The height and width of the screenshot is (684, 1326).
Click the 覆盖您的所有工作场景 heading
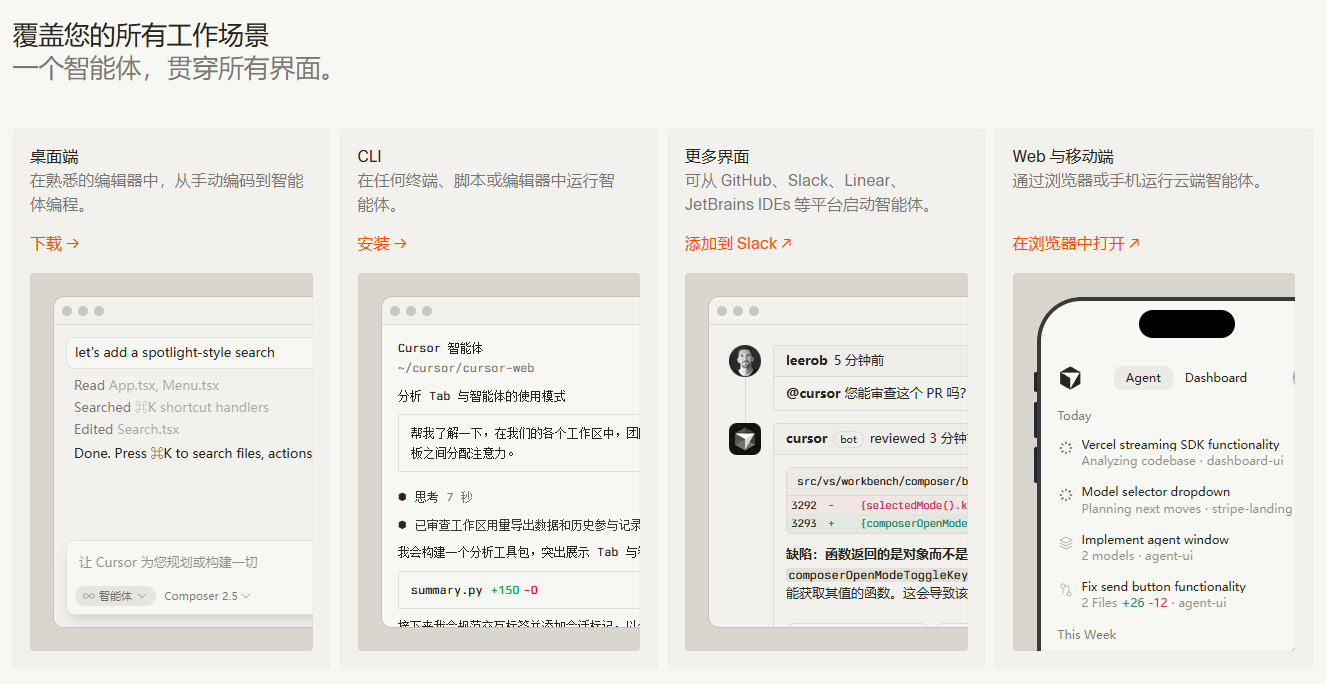(x=141, y=35)
